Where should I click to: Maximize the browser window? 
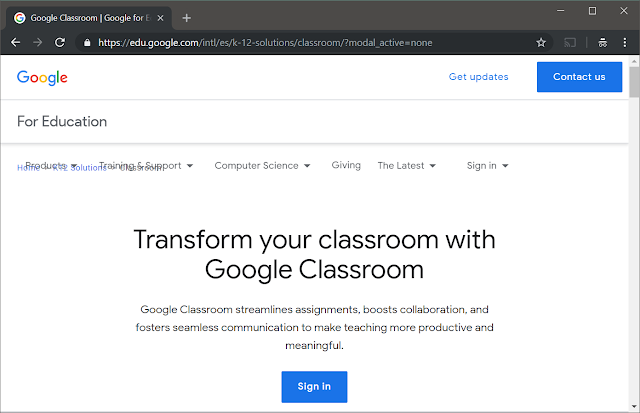click(x=592, y=11)
